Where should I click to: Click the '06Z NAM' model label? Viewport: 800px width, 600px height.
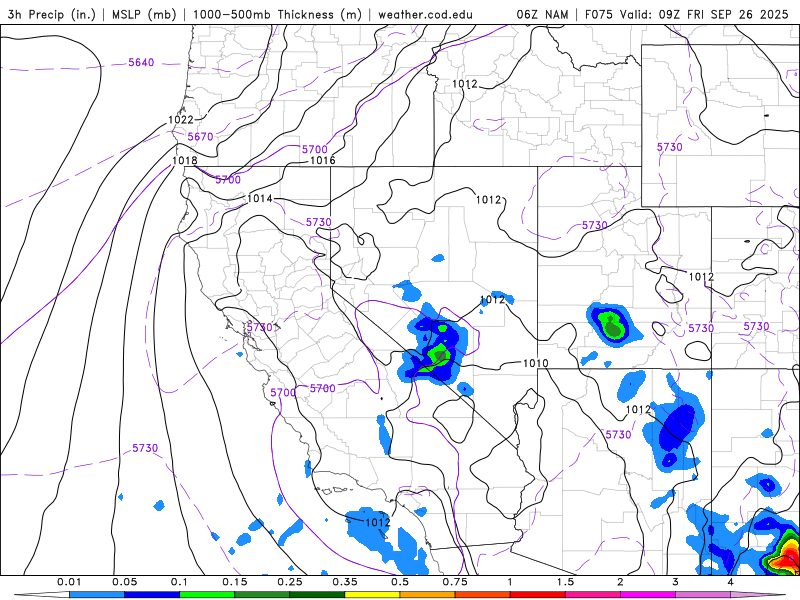click(542, 14)
